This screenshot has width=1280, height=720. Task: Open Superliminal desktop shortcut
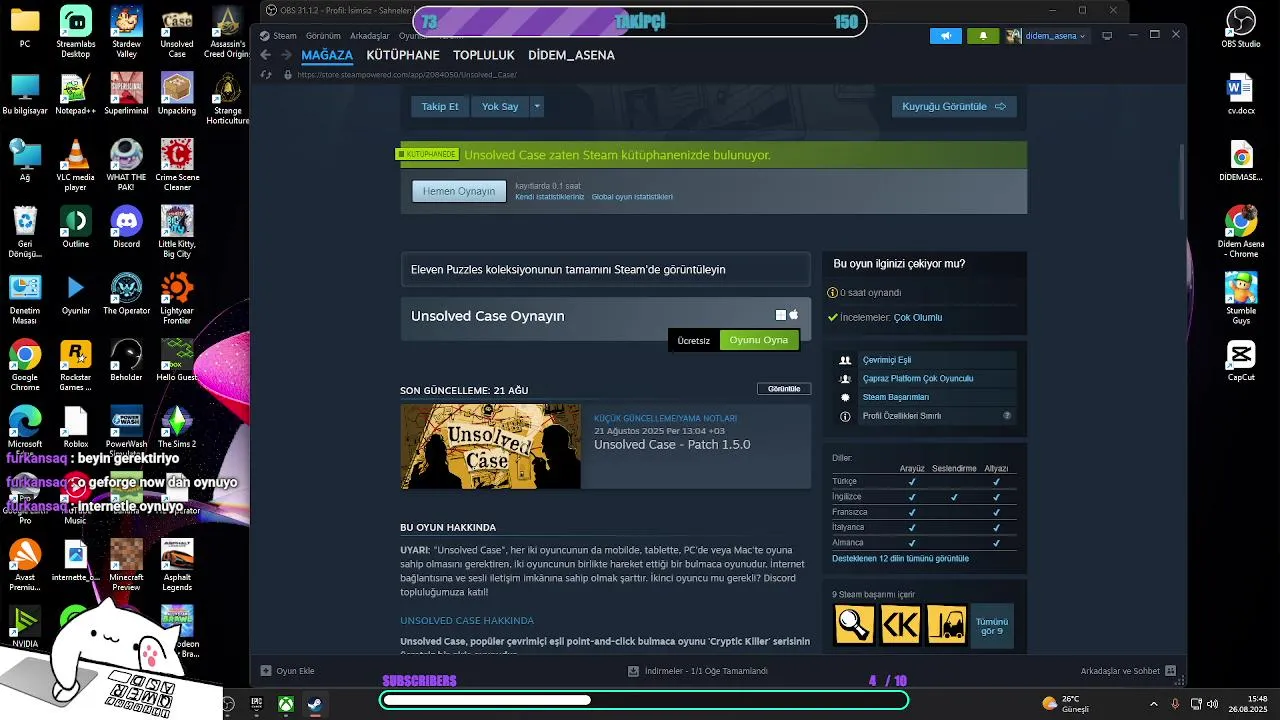[126, 94]
